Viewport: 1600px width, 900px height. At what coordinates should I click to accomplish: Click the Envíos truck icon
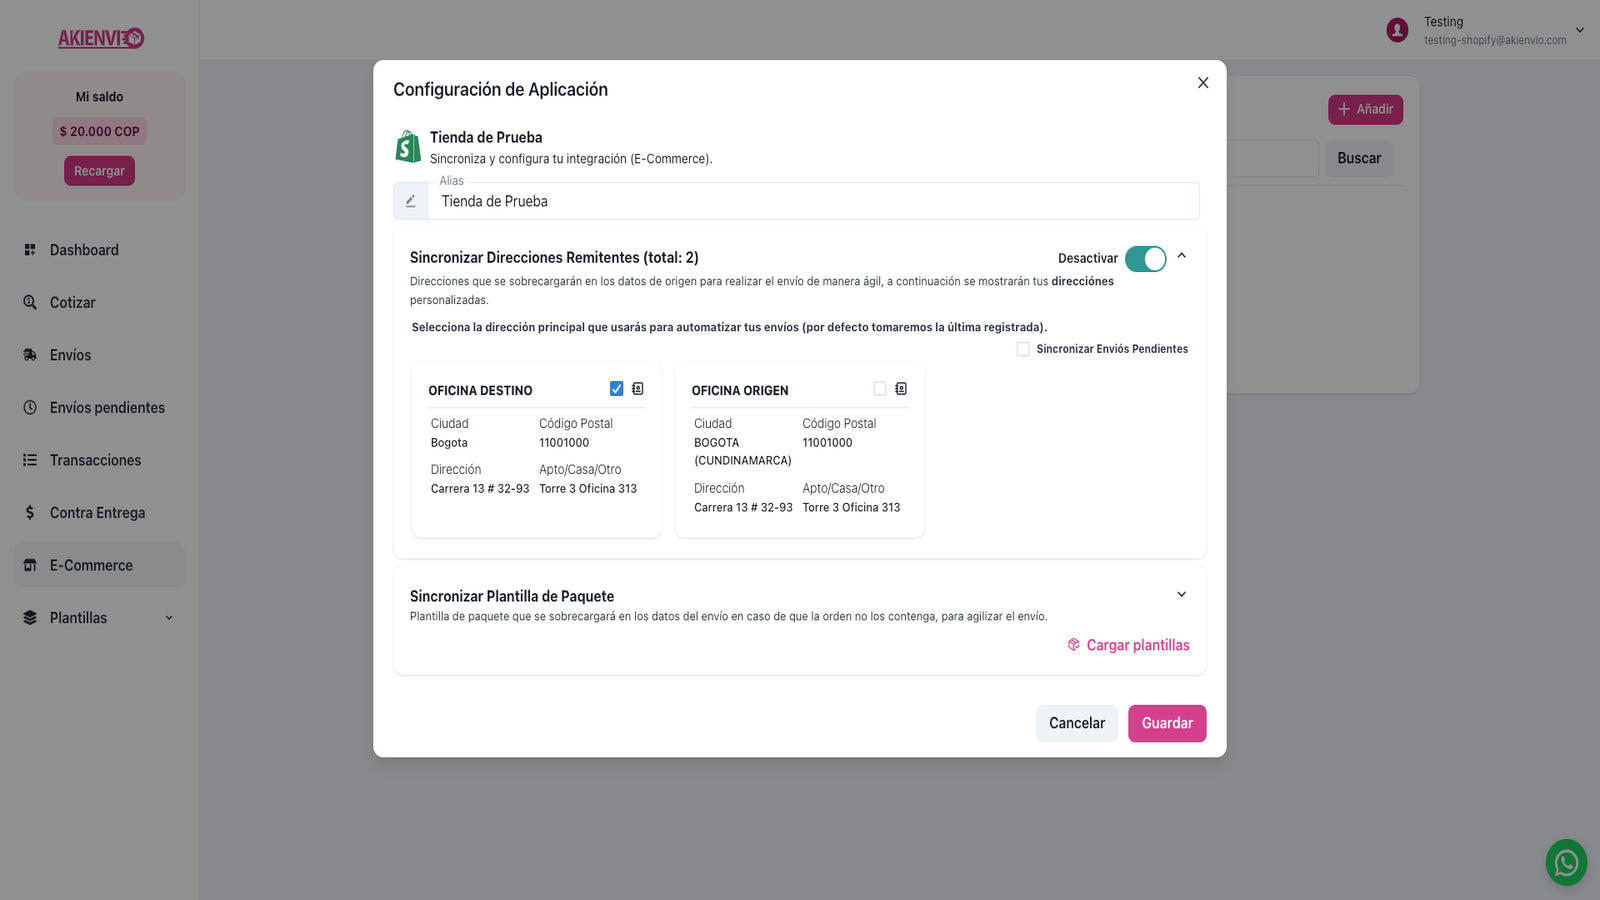(x=29, y=354)
